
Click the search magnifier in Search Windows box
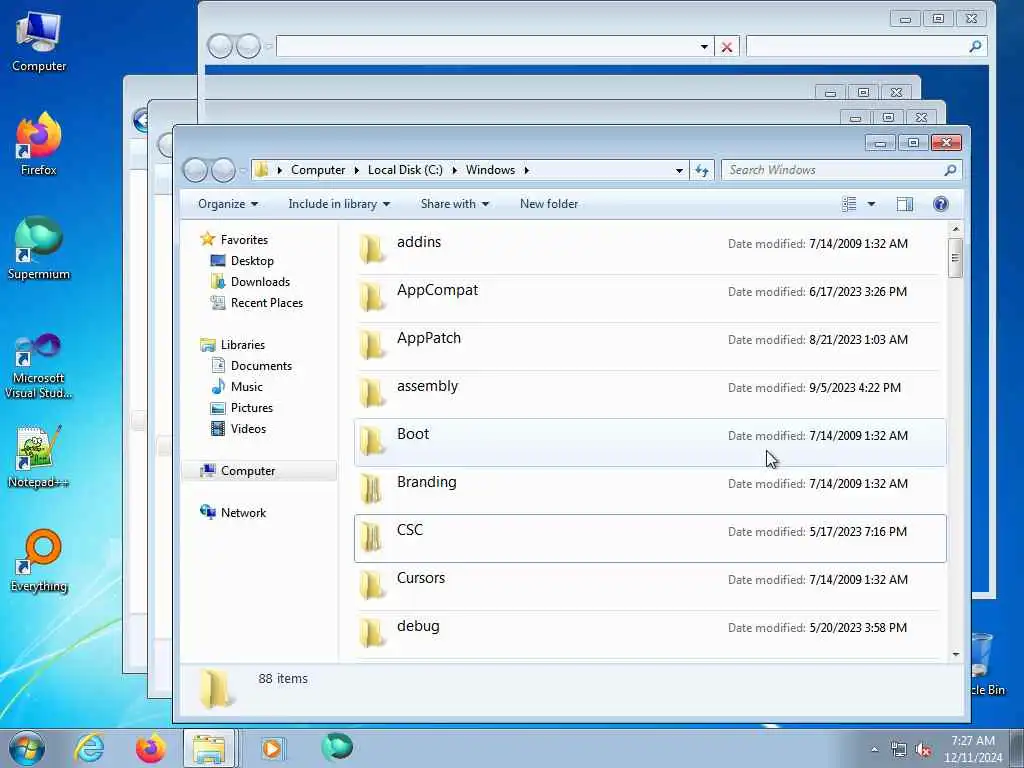(x=950, y=170)
